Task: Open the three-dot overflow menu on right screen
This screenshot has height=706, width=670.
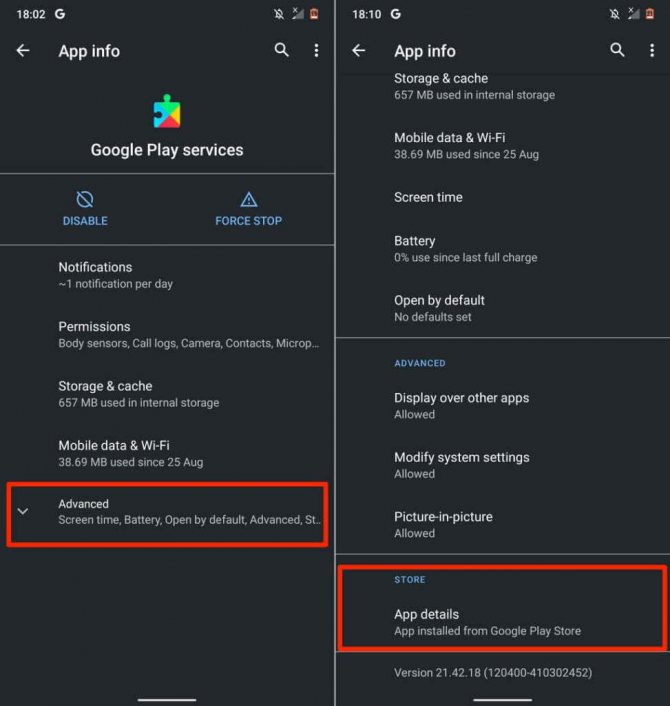Action: 652,50
